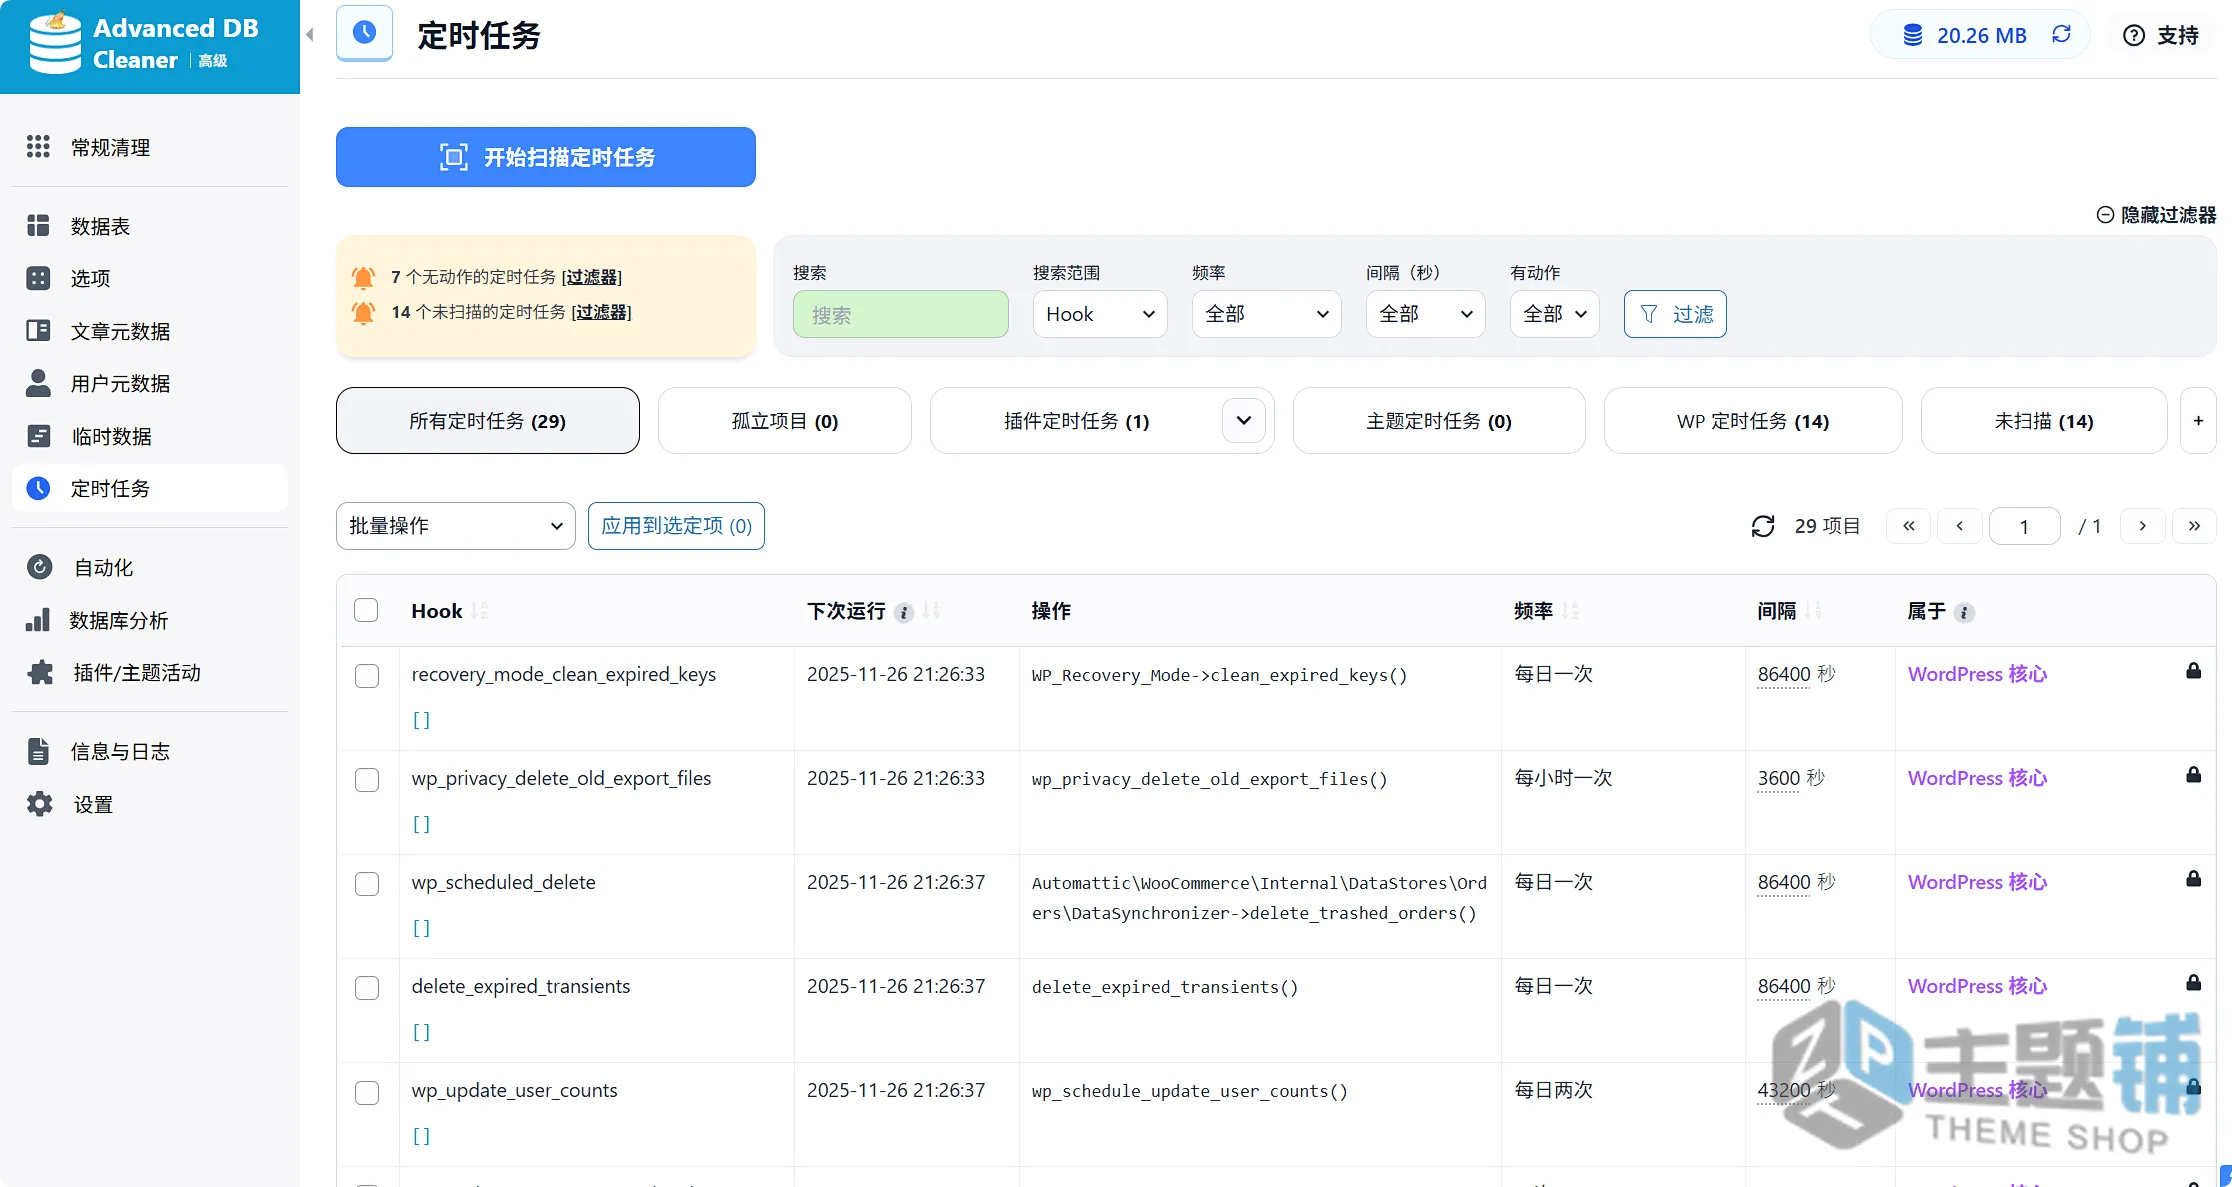
Task: Check the wp_update_user_counts row checkbox
Action: coord(367,1092)
